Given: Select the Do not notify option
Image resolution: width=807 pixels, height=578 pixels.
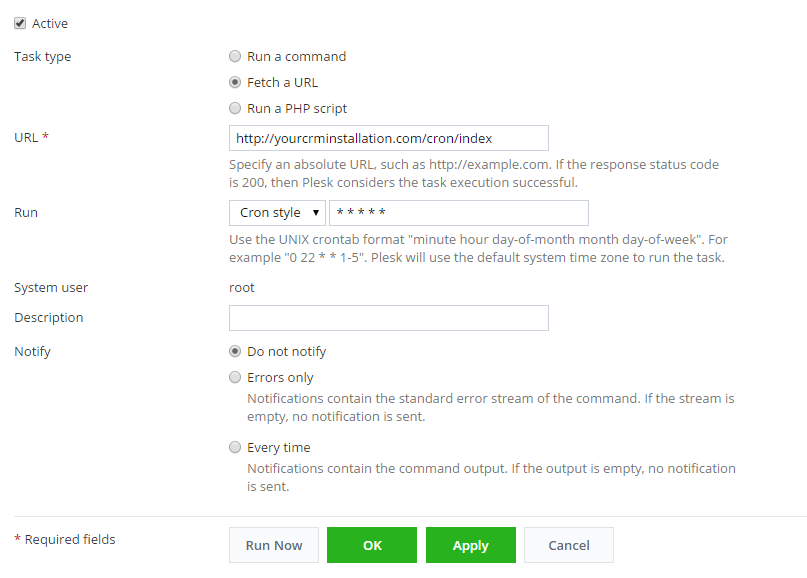Looking at the screenshot, I should click(235, 352).
